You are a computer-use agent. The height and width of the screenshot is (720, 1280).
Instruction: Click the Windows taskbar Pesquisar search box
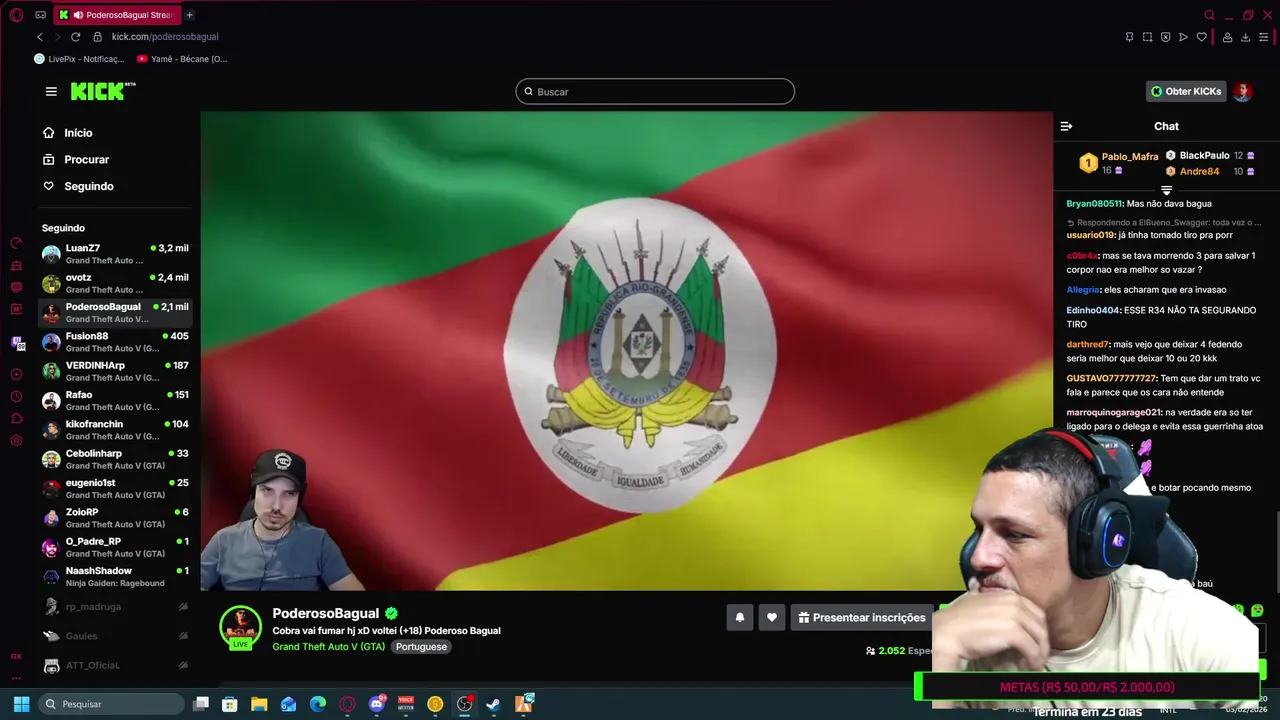click(112, 704)
